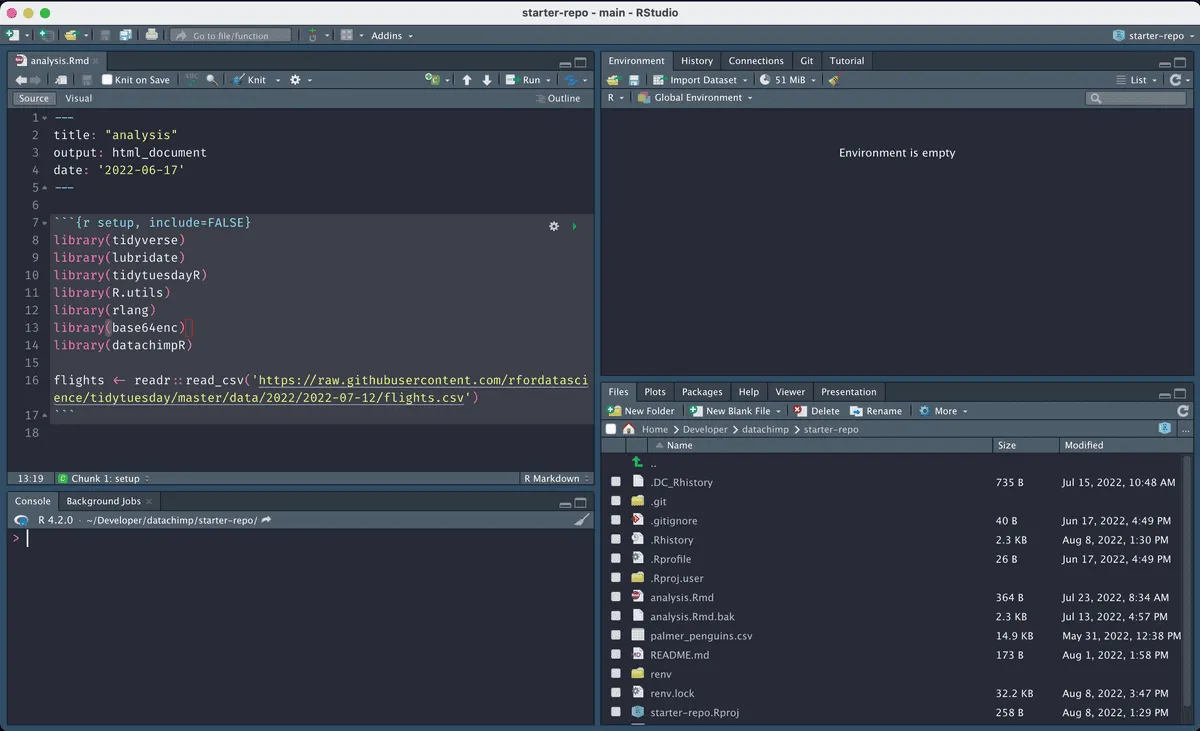Click the Show in New Window icon
The width and height of the screenshot is (1200, 731).
tap(62, 80)
